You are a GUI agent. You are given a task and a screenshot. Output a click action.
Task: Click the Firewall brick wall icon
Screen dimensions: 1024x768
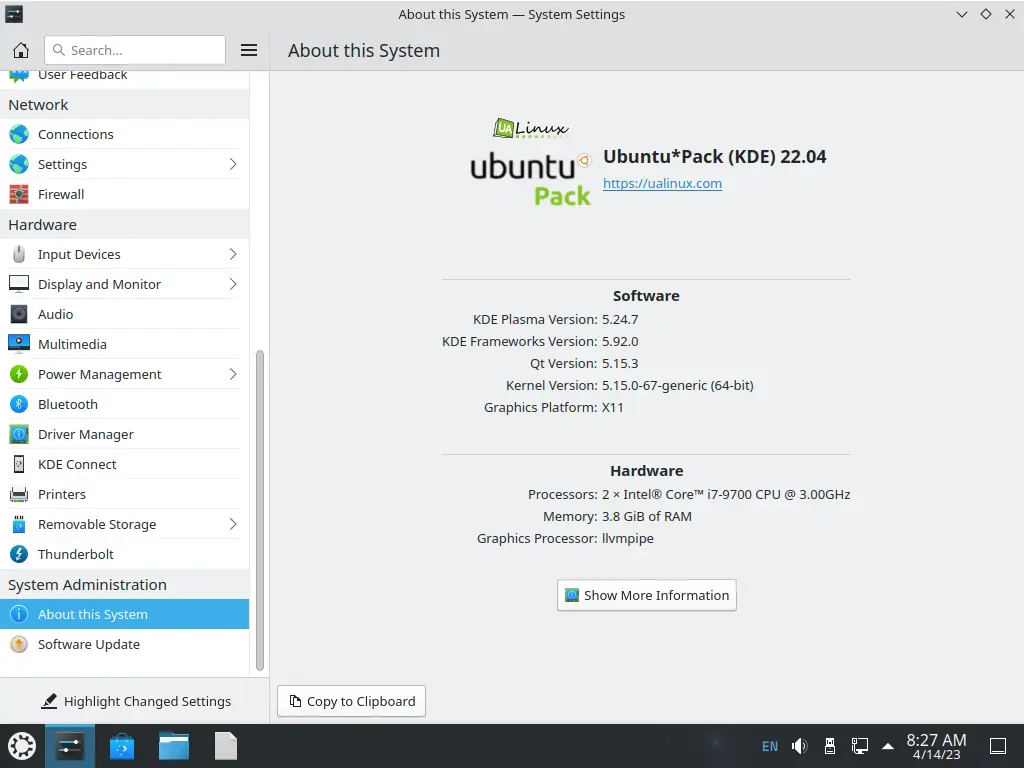point(19,194)
